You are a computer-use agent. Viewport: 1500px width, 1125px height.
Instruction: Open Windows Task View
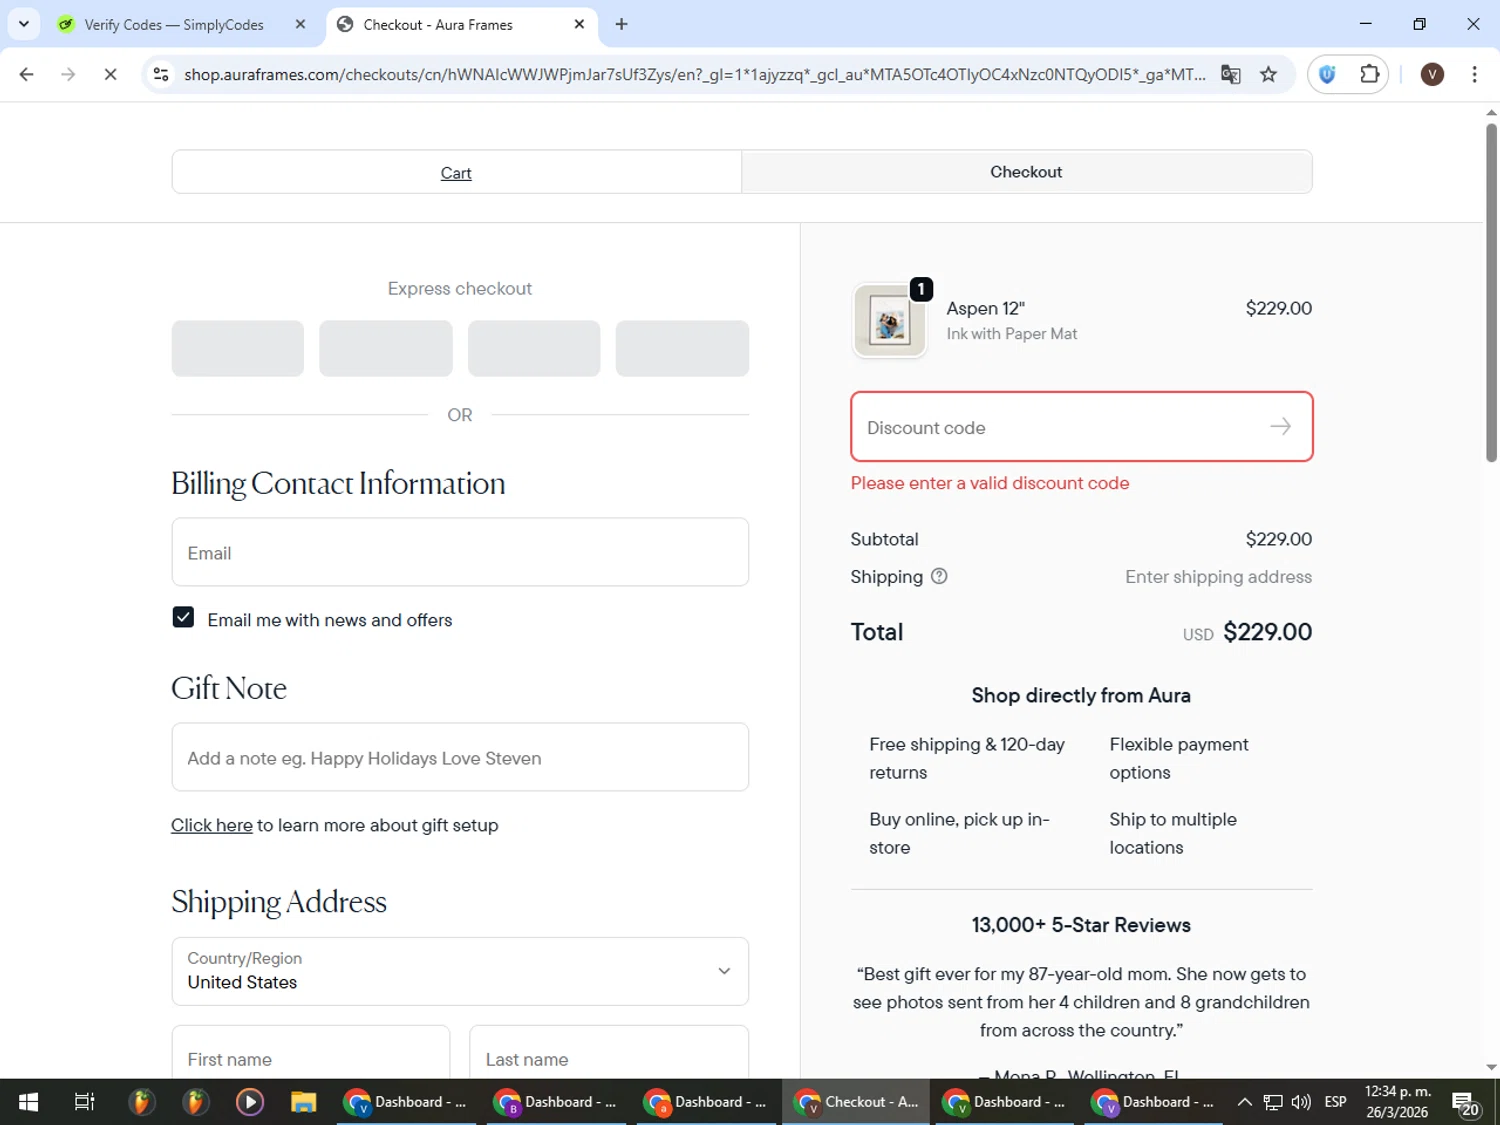[x=85, y=1102]
